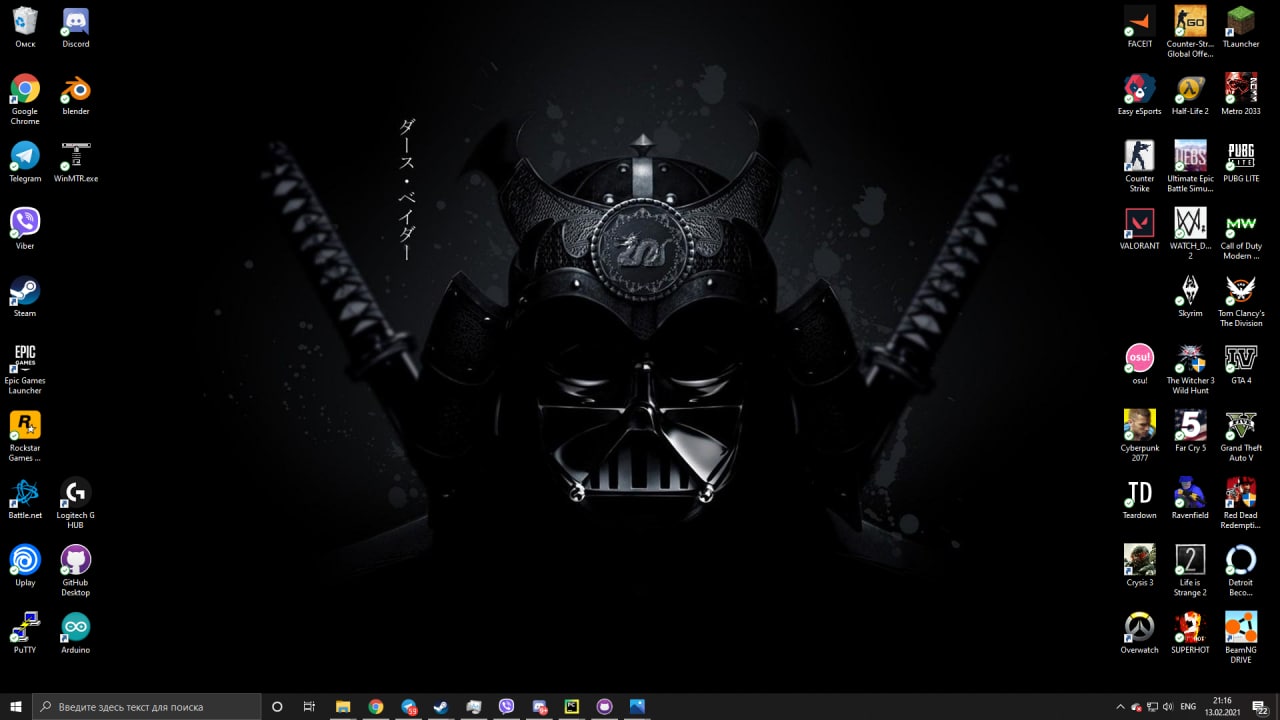Select the WinMTR.exe desktop icon
The height and width of the screenshot is (720, 1280).
pyautogui.click(x=76, y=162)
